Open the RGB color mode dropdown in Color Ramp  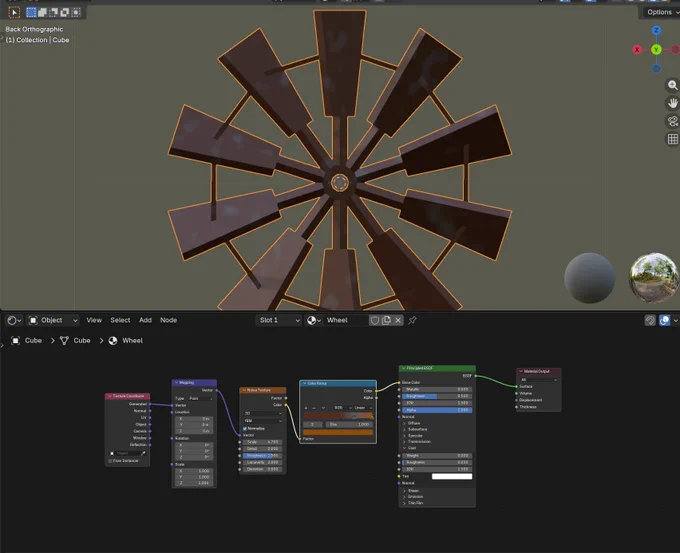pyautogui.click(x=342, y=408)
